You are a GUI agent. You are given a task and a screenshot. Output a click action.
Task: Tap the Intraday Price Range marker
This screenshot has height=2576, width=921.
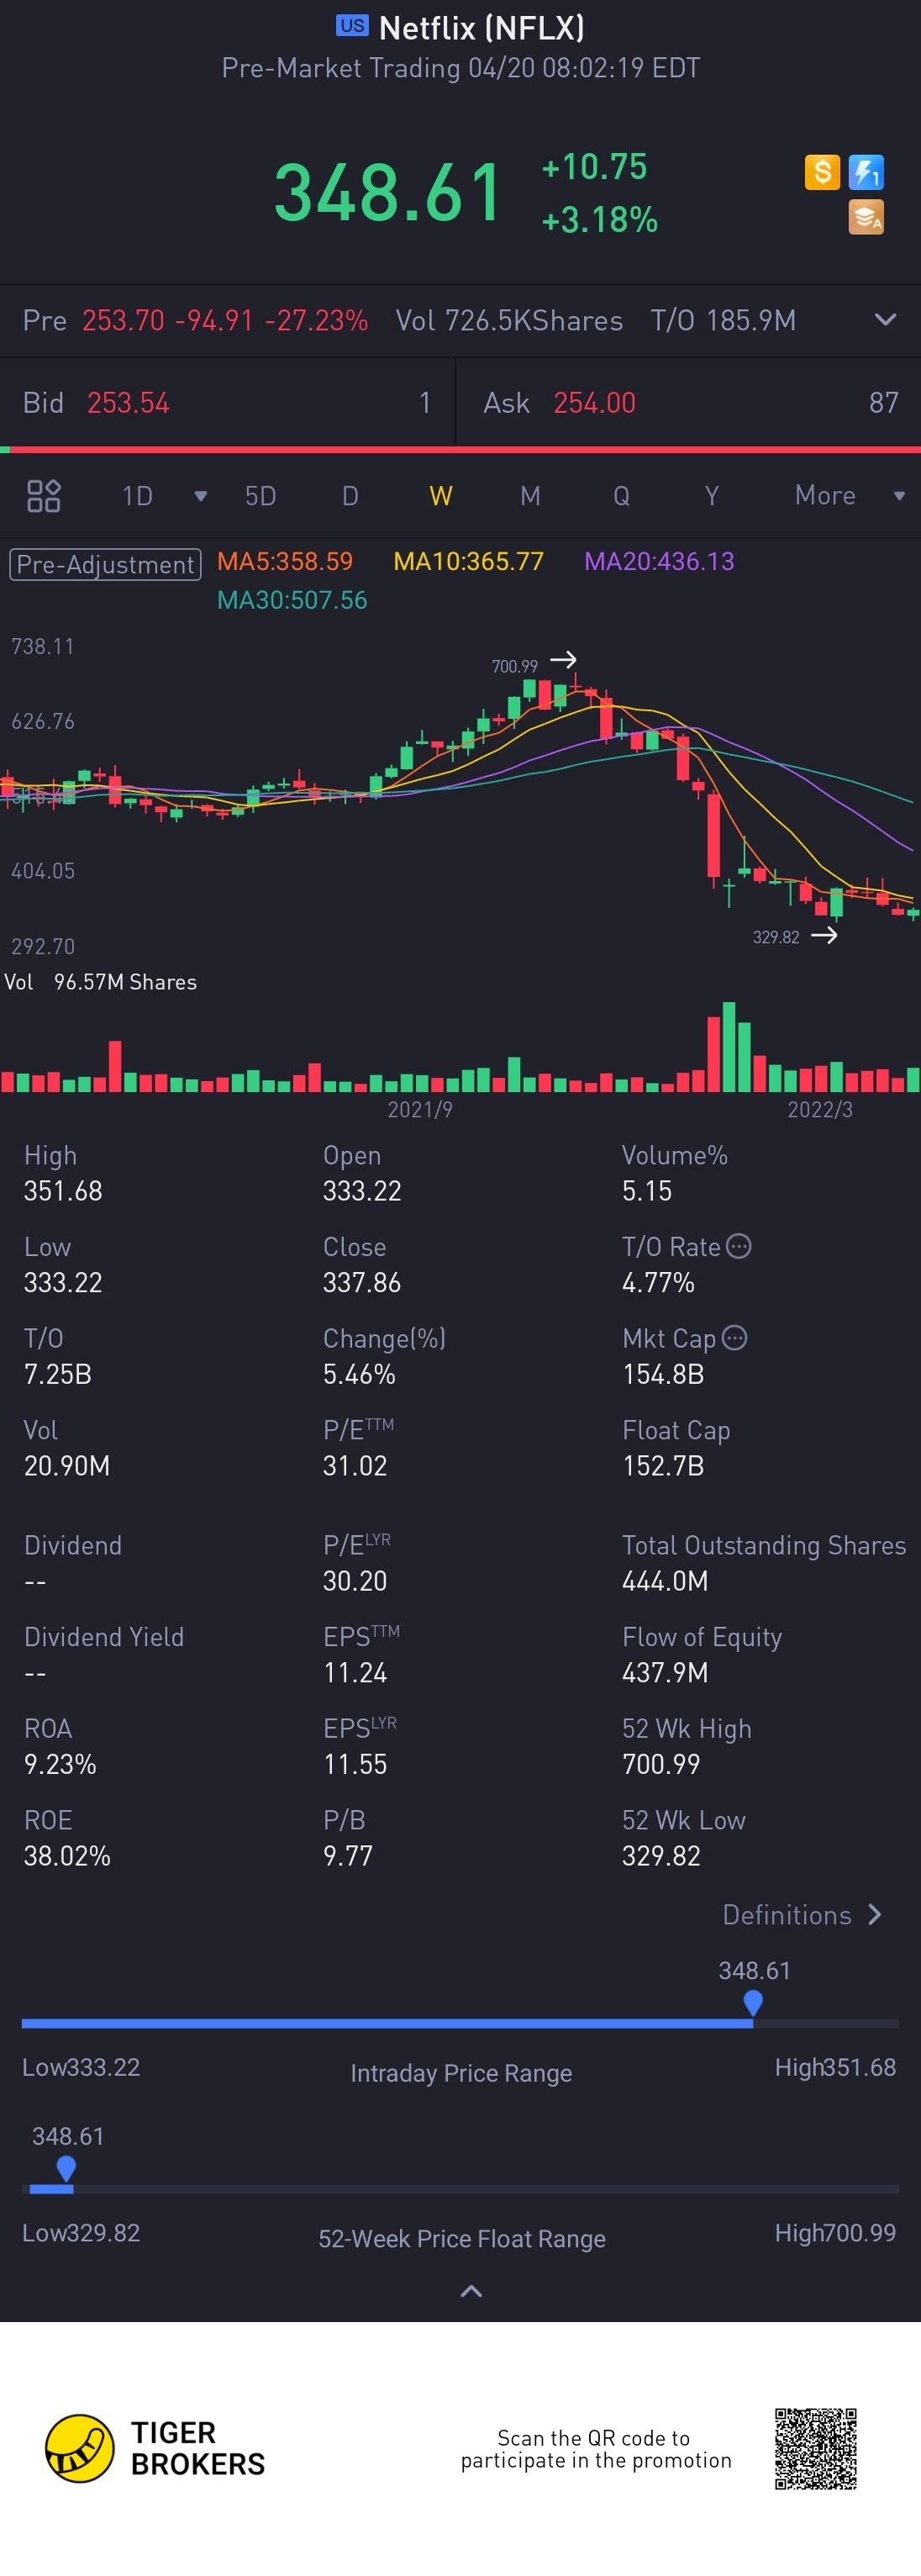tap(753, 2002)
